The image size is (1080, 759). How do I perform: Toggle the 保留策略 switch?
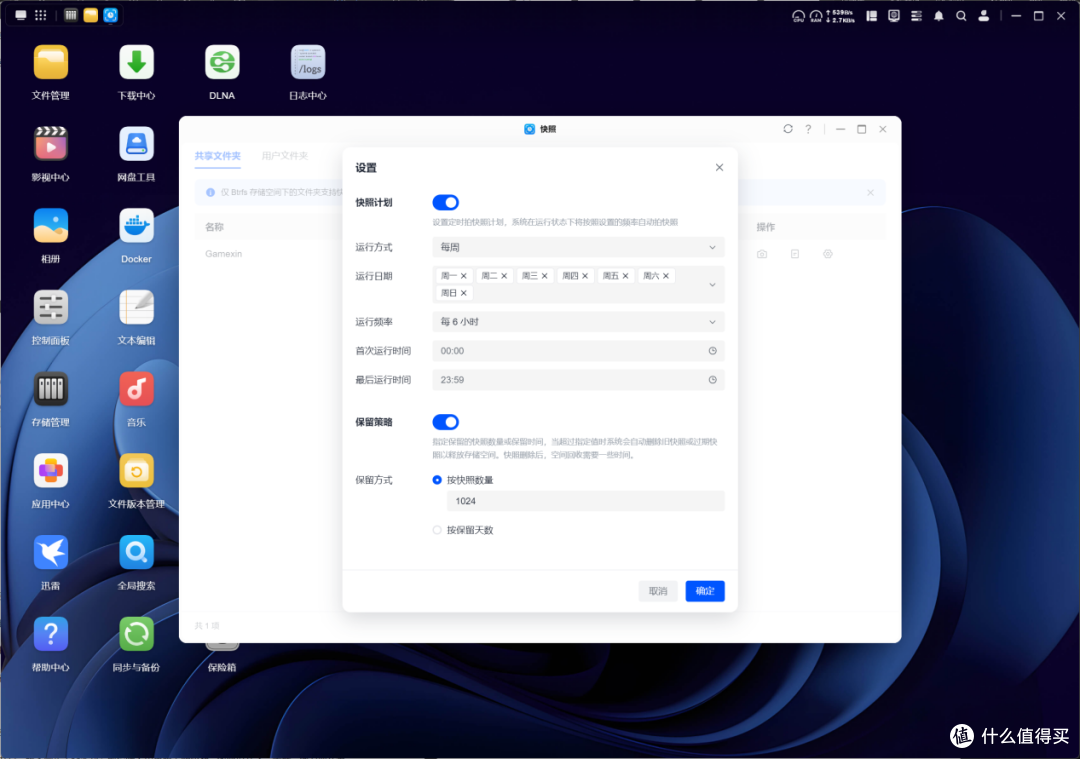click(x=446, y=422)
